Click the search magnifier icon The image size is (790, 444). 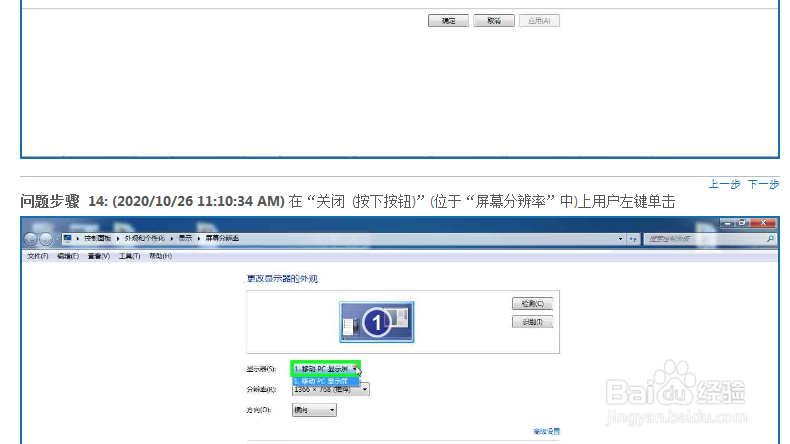(x=770, y=239)
